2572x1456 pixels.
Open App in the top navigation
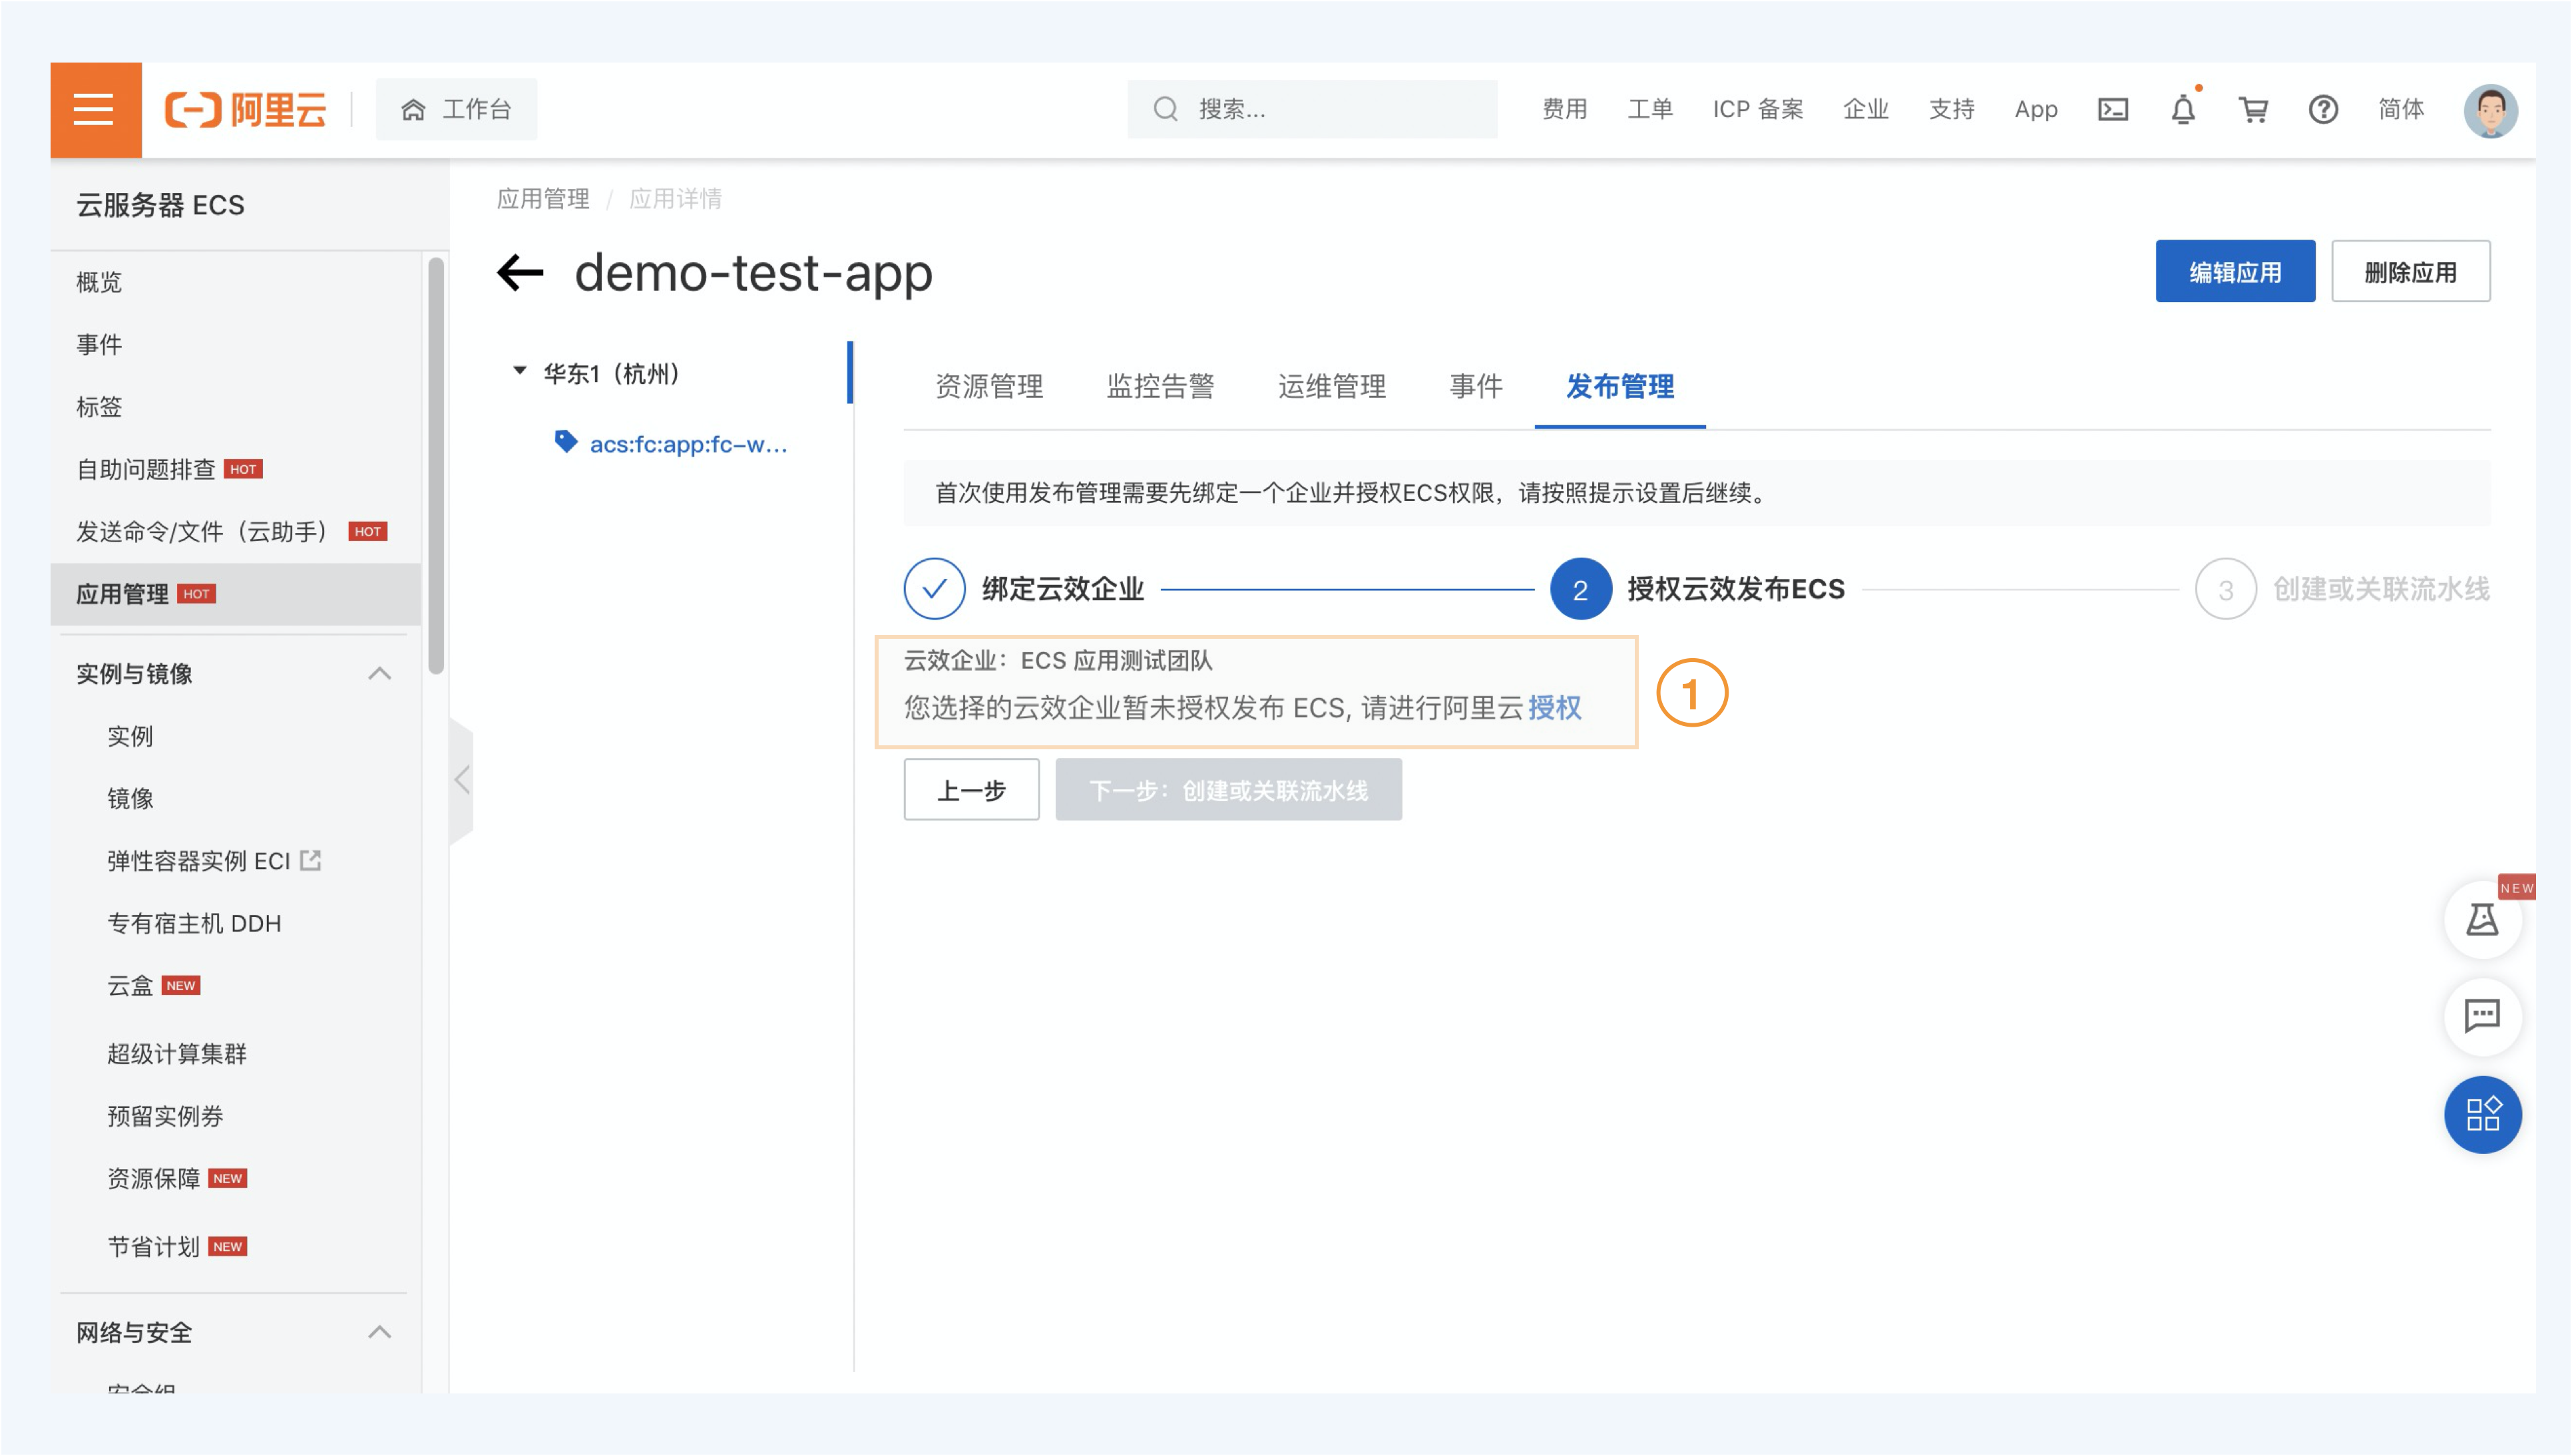2035,109
